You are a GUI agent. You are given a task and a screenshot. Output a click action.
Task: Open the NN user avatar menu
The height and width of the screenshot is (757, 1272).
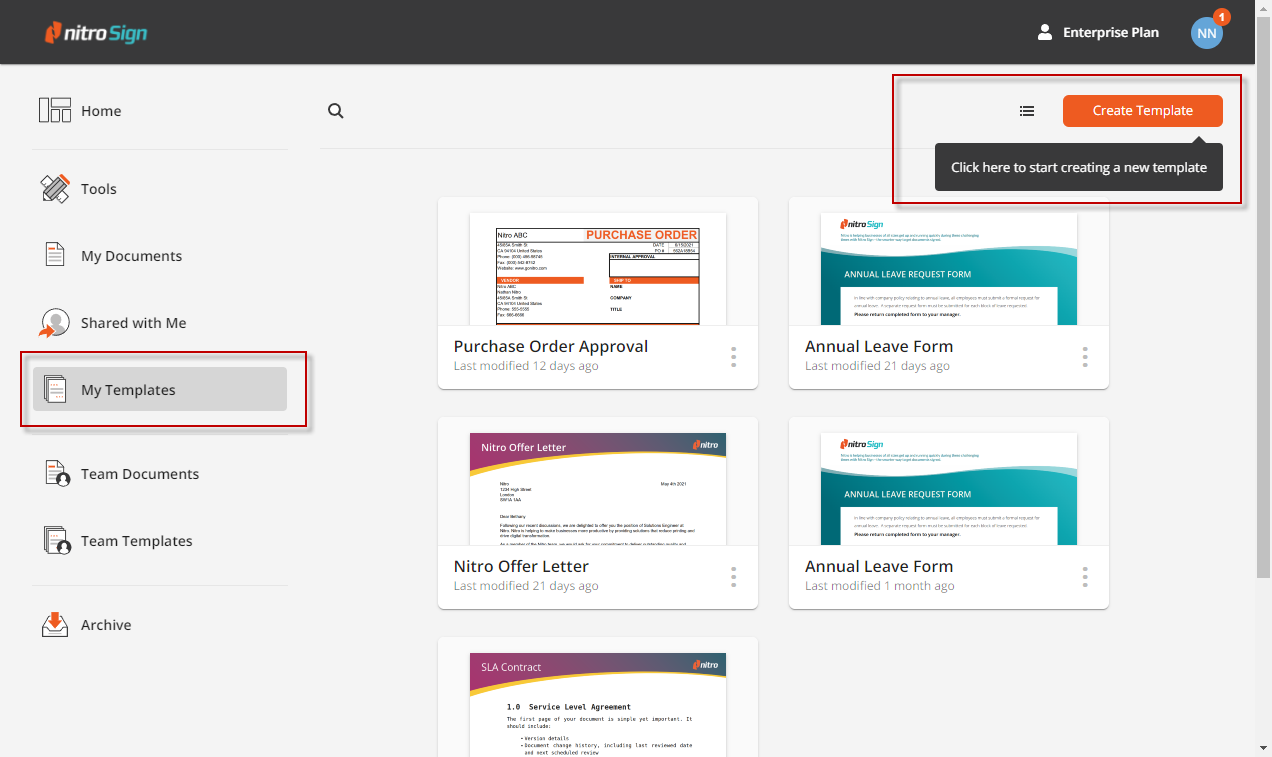(1207, 32)
